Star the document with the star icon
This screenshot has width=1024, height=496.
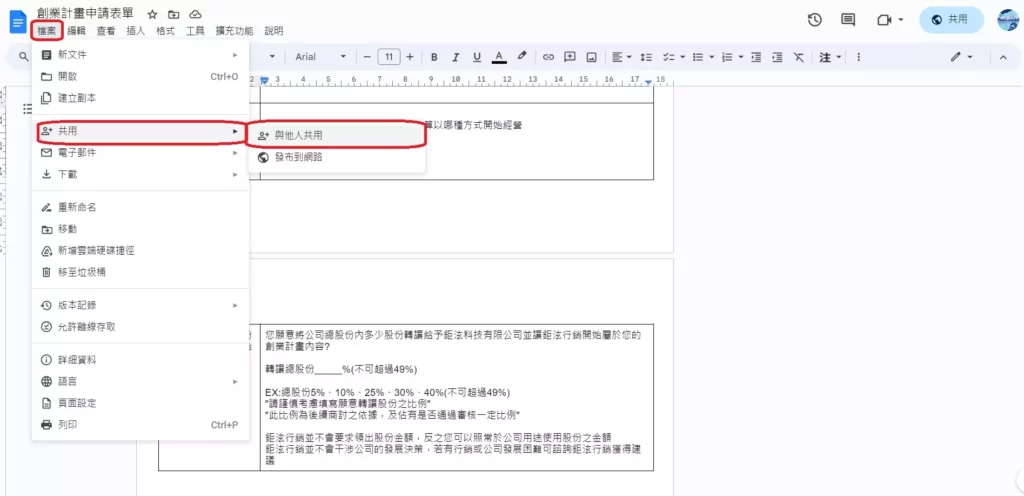coord(152,14)
